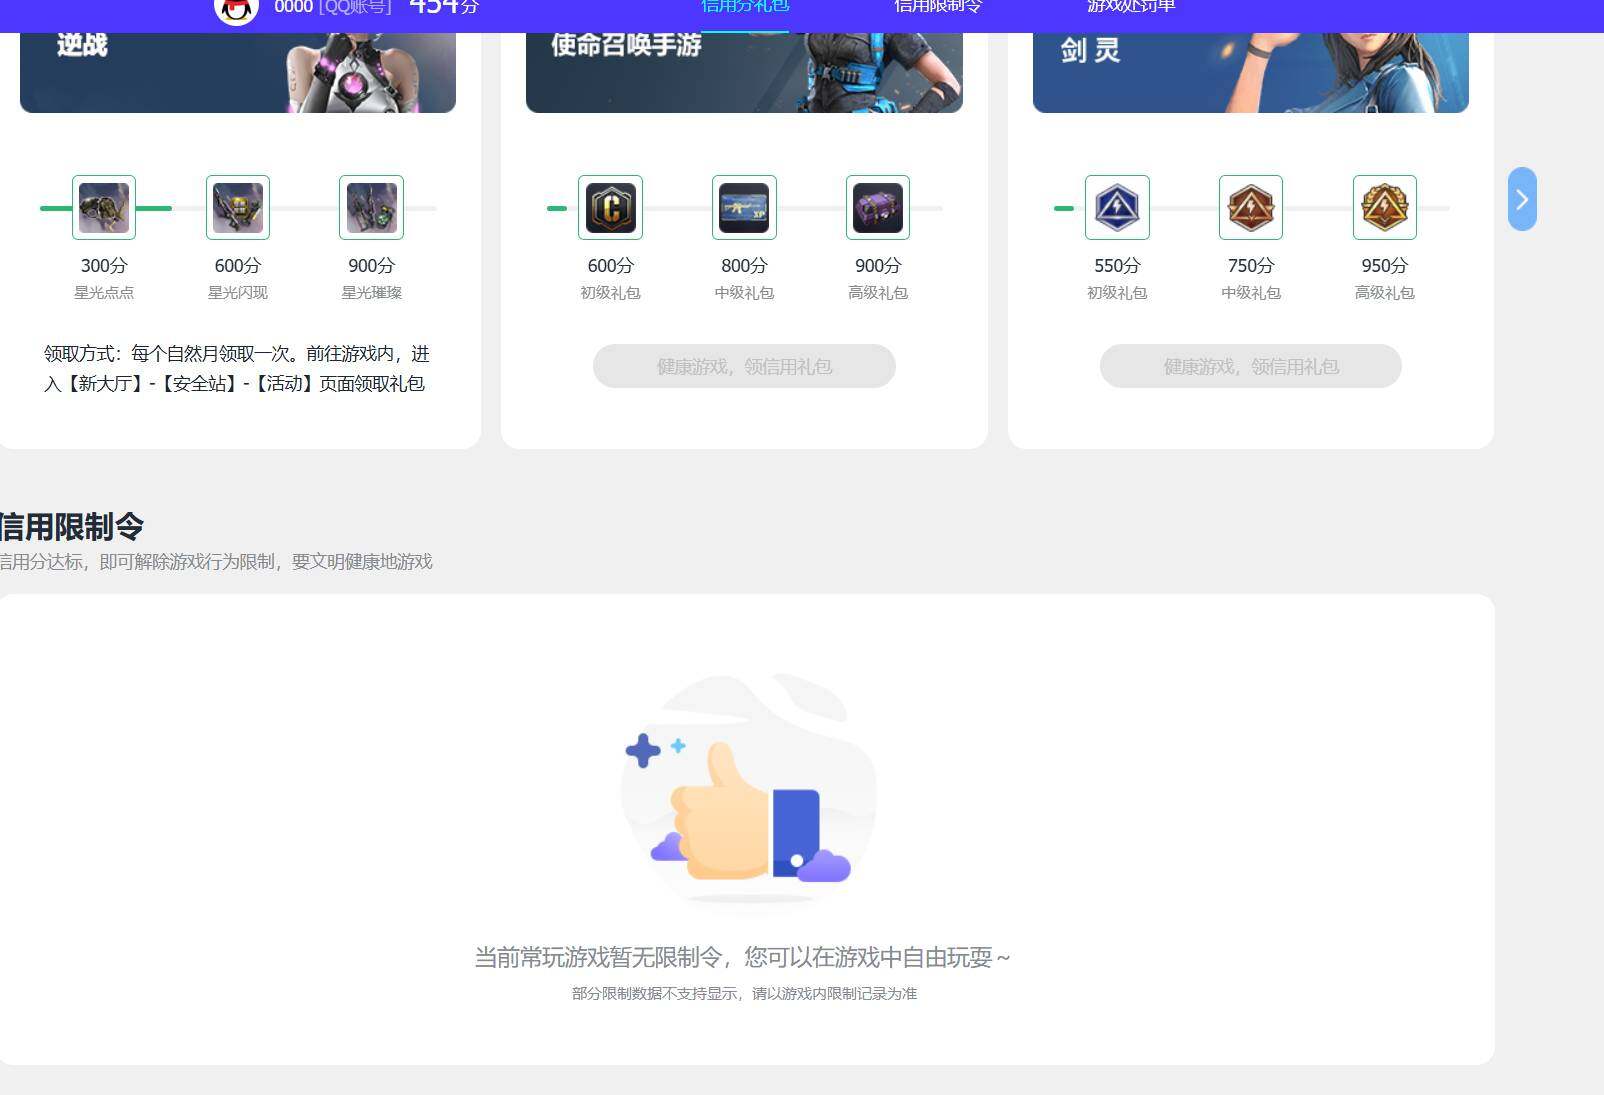The width and height of the screenshot is (1604, 1095).
Task: Click the 使命召唤手游 credit progress bar
Action: tap(744, 208)
